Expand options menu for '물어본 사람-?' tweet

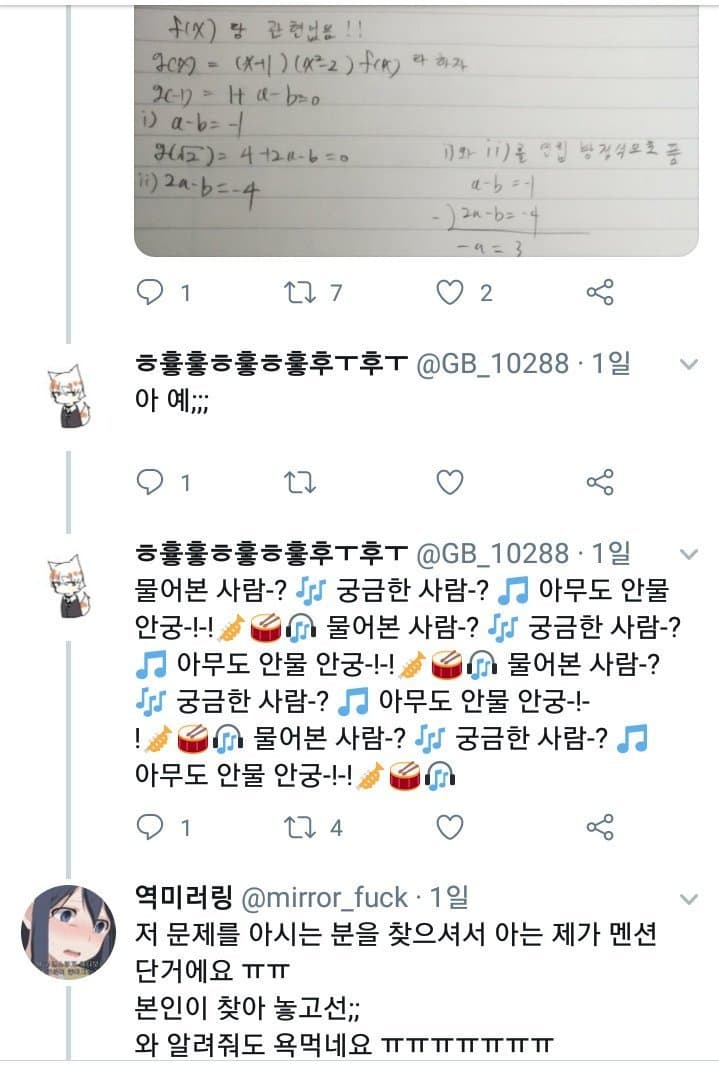(688, 553)
